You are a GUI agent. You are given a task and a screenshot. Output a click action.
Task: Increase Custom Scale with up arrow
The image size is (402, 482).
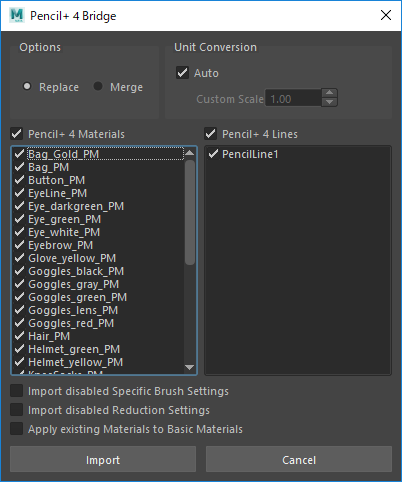329,93
